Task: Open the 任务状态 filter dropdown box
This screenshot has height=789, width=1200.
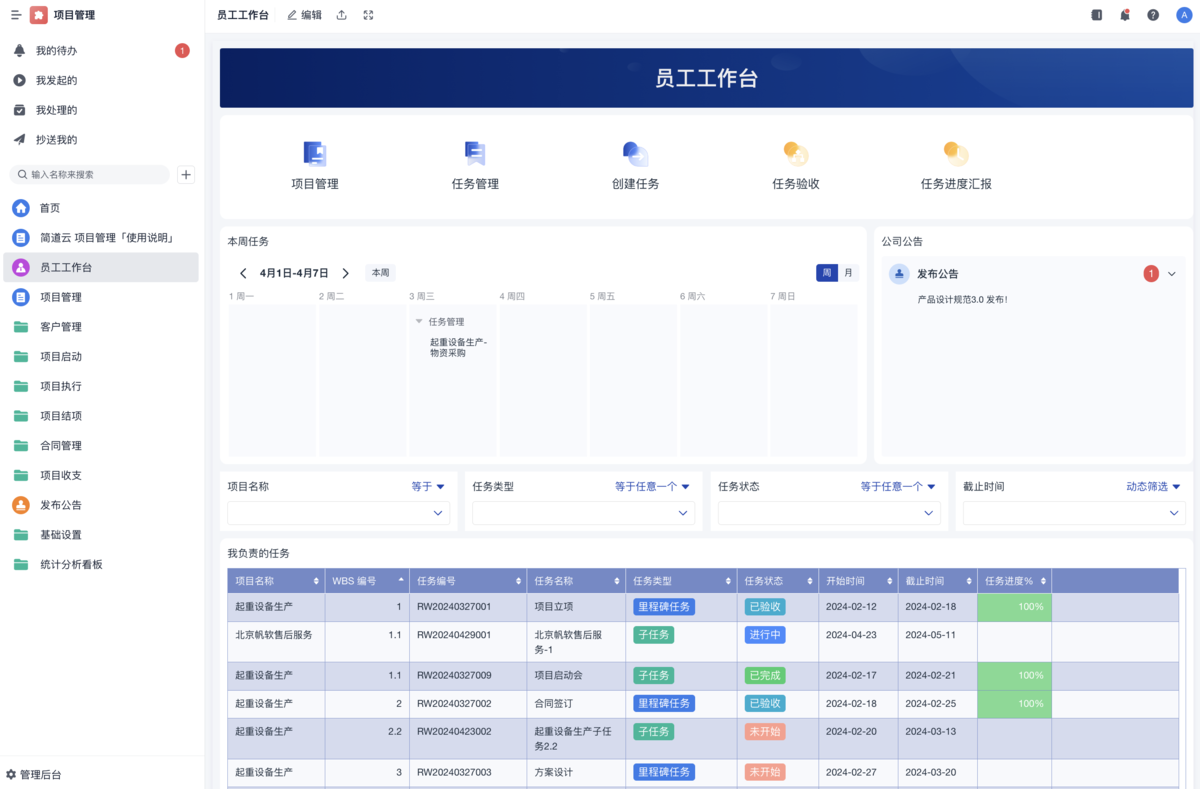Action: pyautogui.click(x=828, y=512)
